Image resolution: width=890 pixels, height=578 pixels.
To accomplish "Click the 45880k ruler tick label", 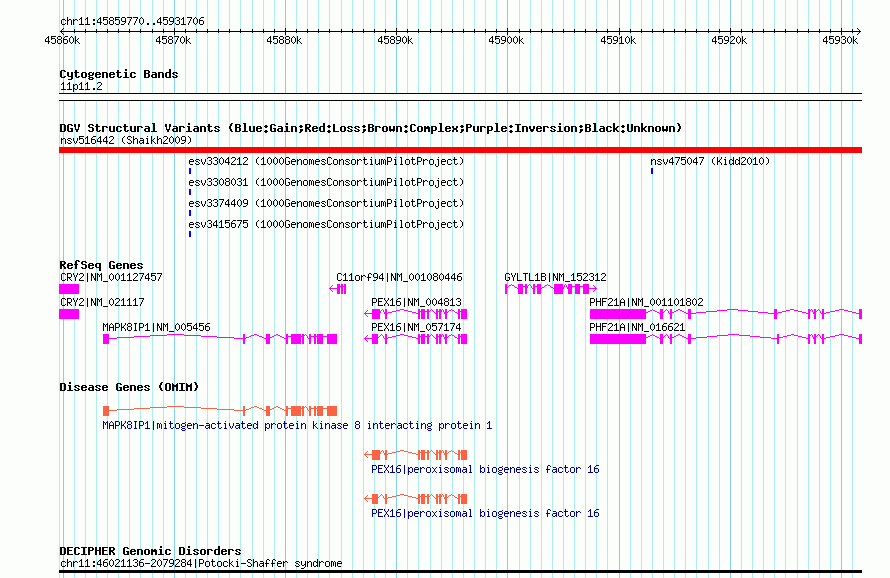I will pyautogui.click(x=284, y=41).
